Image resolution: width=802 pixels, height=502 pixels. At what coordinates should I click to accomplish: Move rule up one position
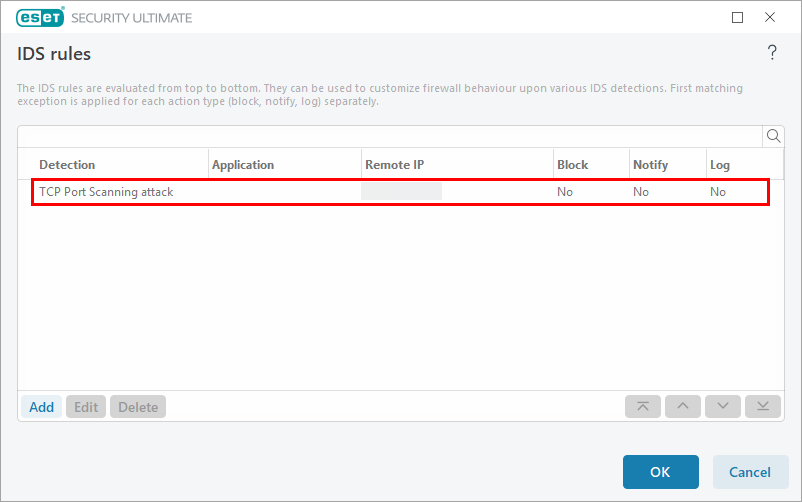(682, 406)
